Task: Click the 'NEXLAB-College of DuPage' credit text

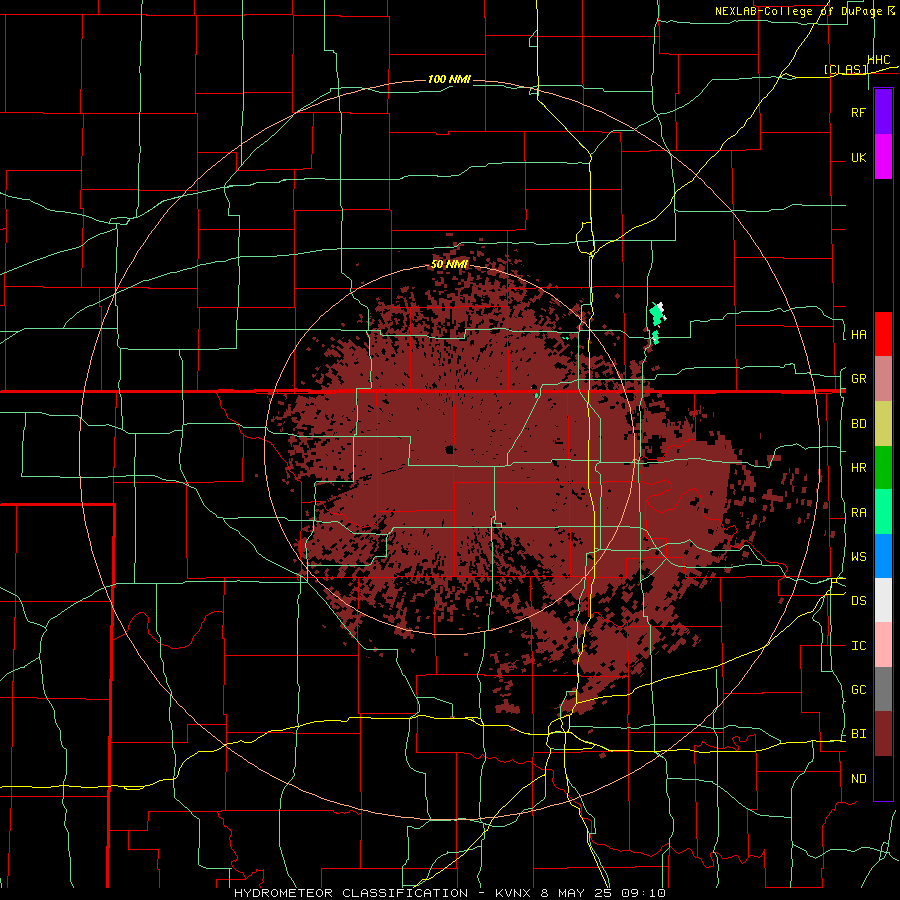Action: tap(798, 11)
